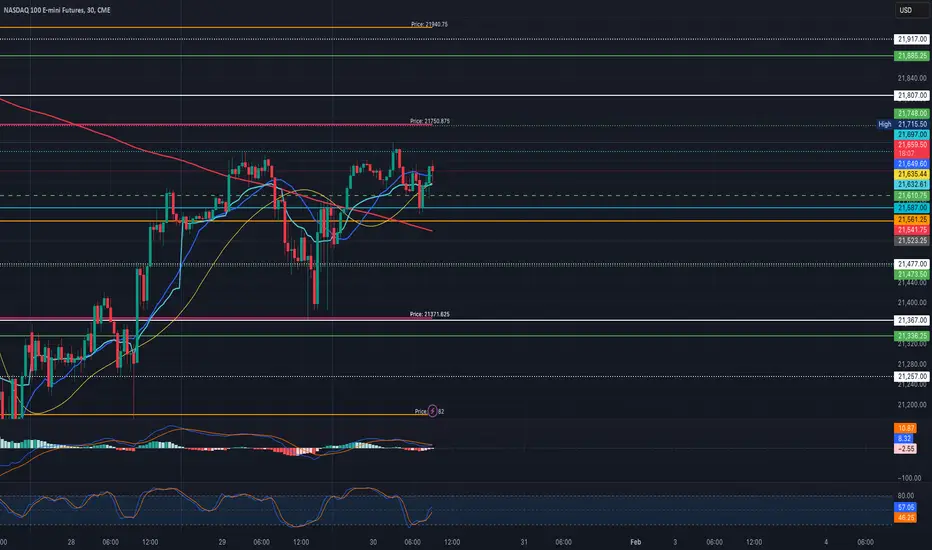
Task: Click the 21,807.00 white price label
Action: [x=912, y=95]
